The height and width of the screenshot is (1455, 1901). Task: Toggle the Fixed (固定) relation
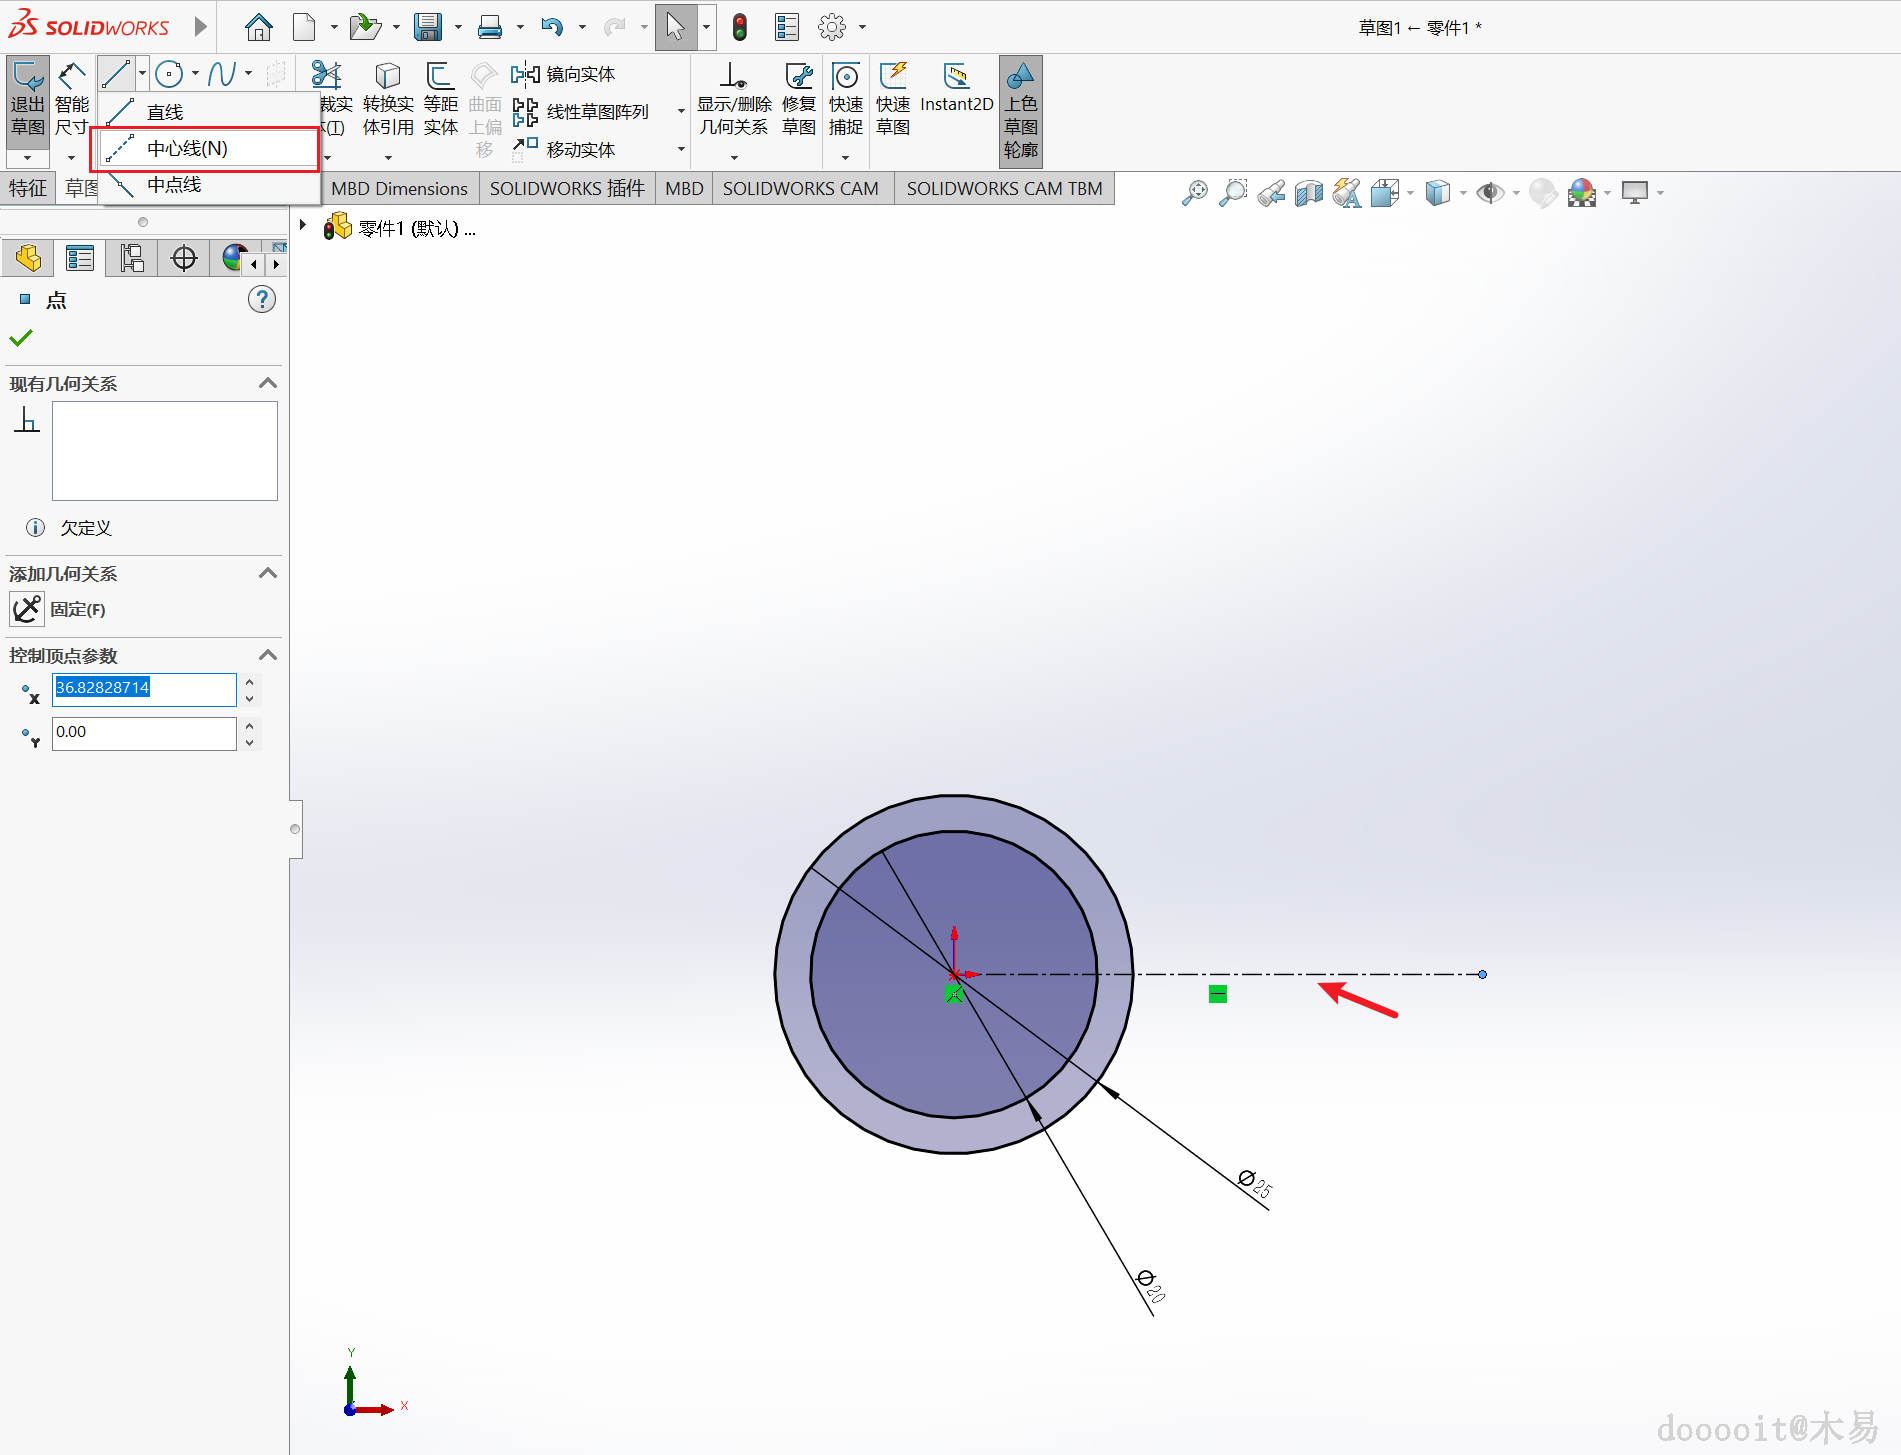tap(28, 609)
